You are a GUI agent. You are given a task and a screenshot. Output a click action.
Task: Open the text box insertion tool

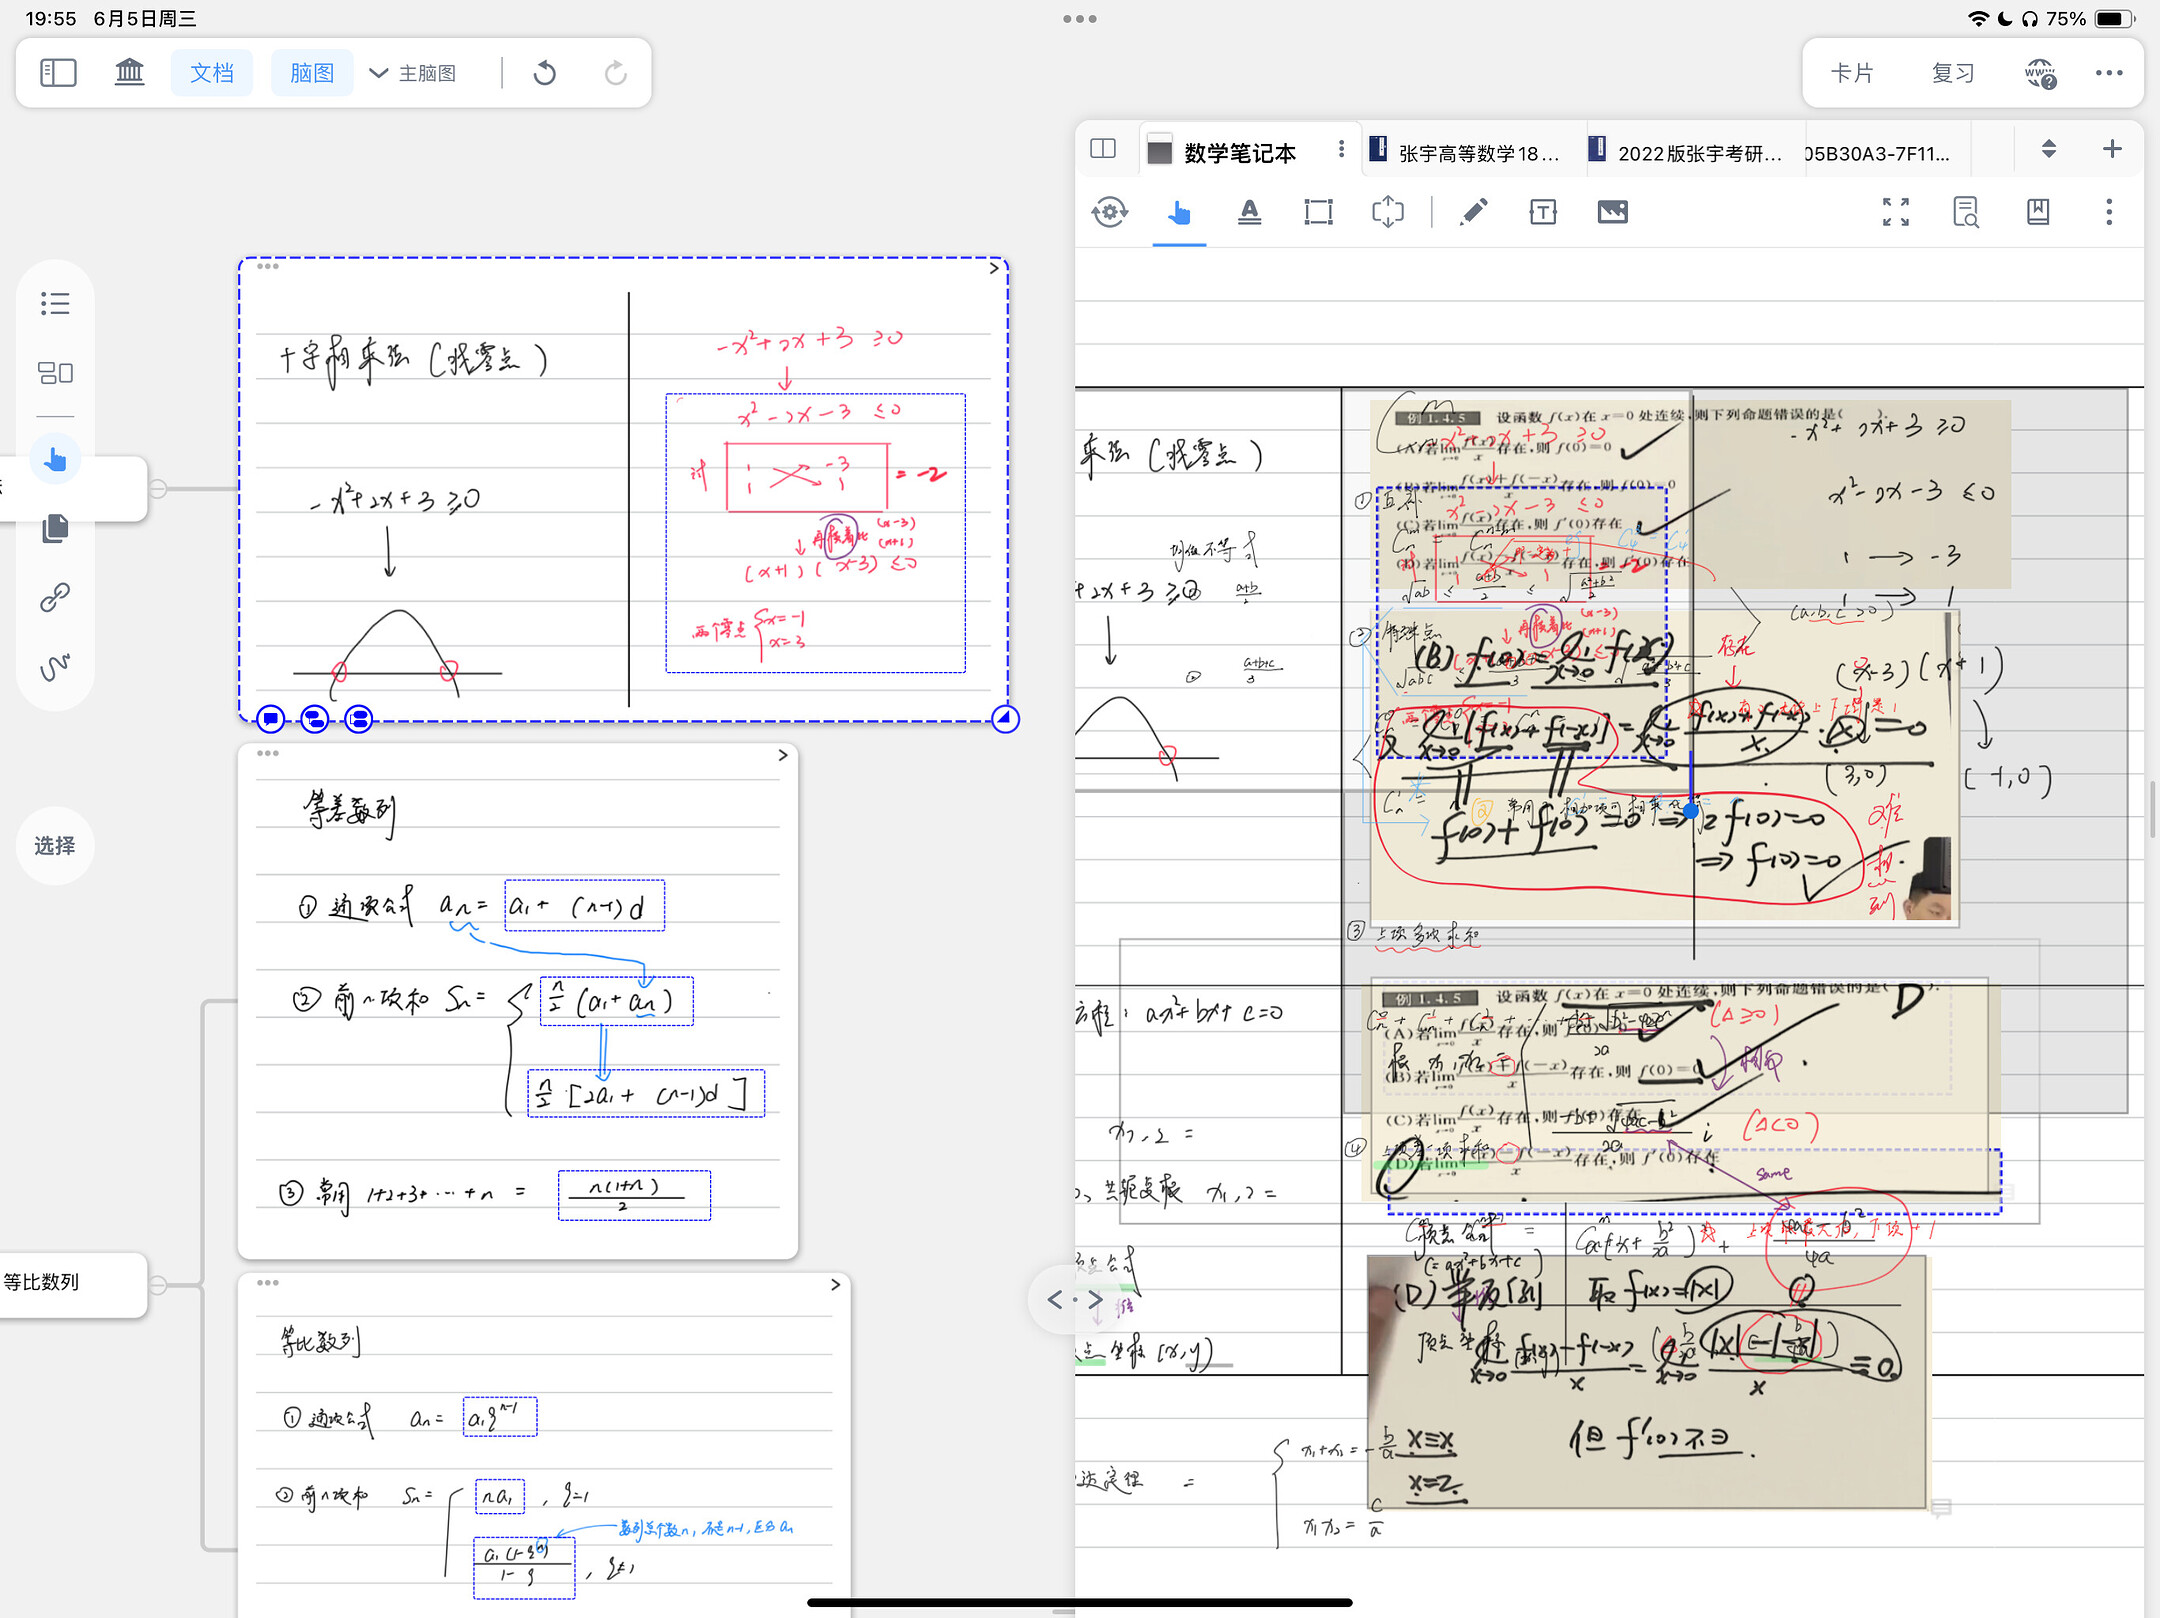point(1543,212)
